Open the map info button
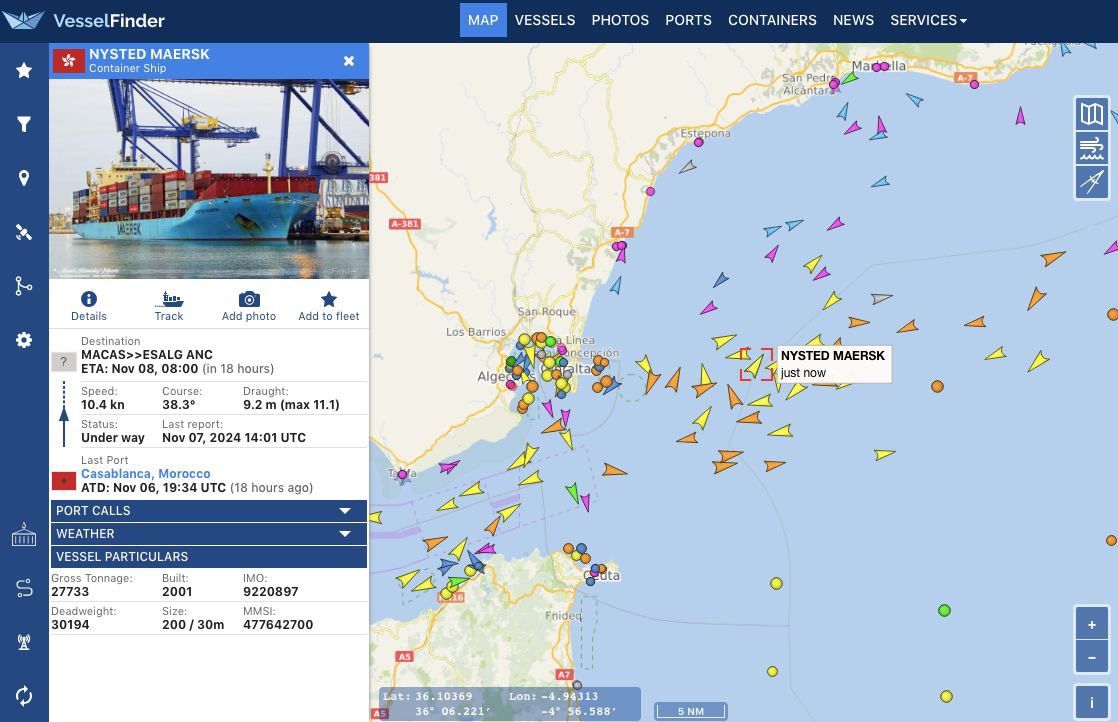The height and width of the screenshot is (722, 1118). 1092,703
